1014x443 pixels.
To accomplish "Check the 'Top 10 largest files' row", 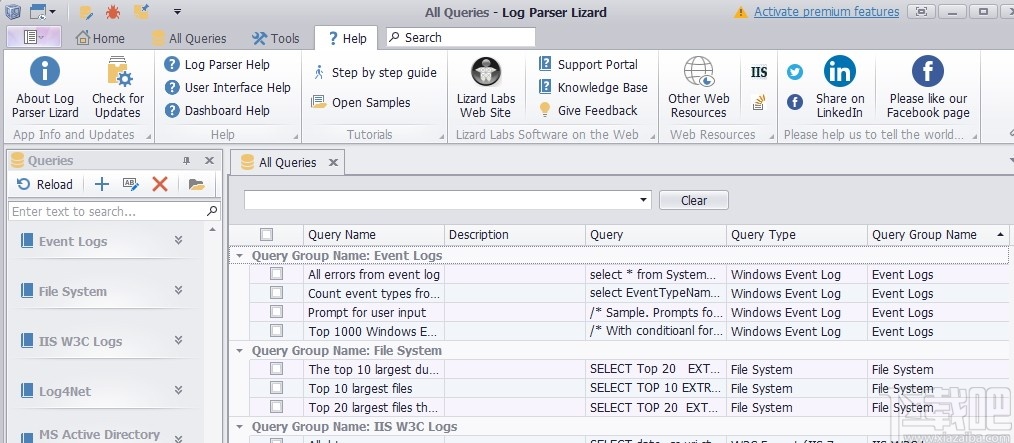I will (277, 388).
